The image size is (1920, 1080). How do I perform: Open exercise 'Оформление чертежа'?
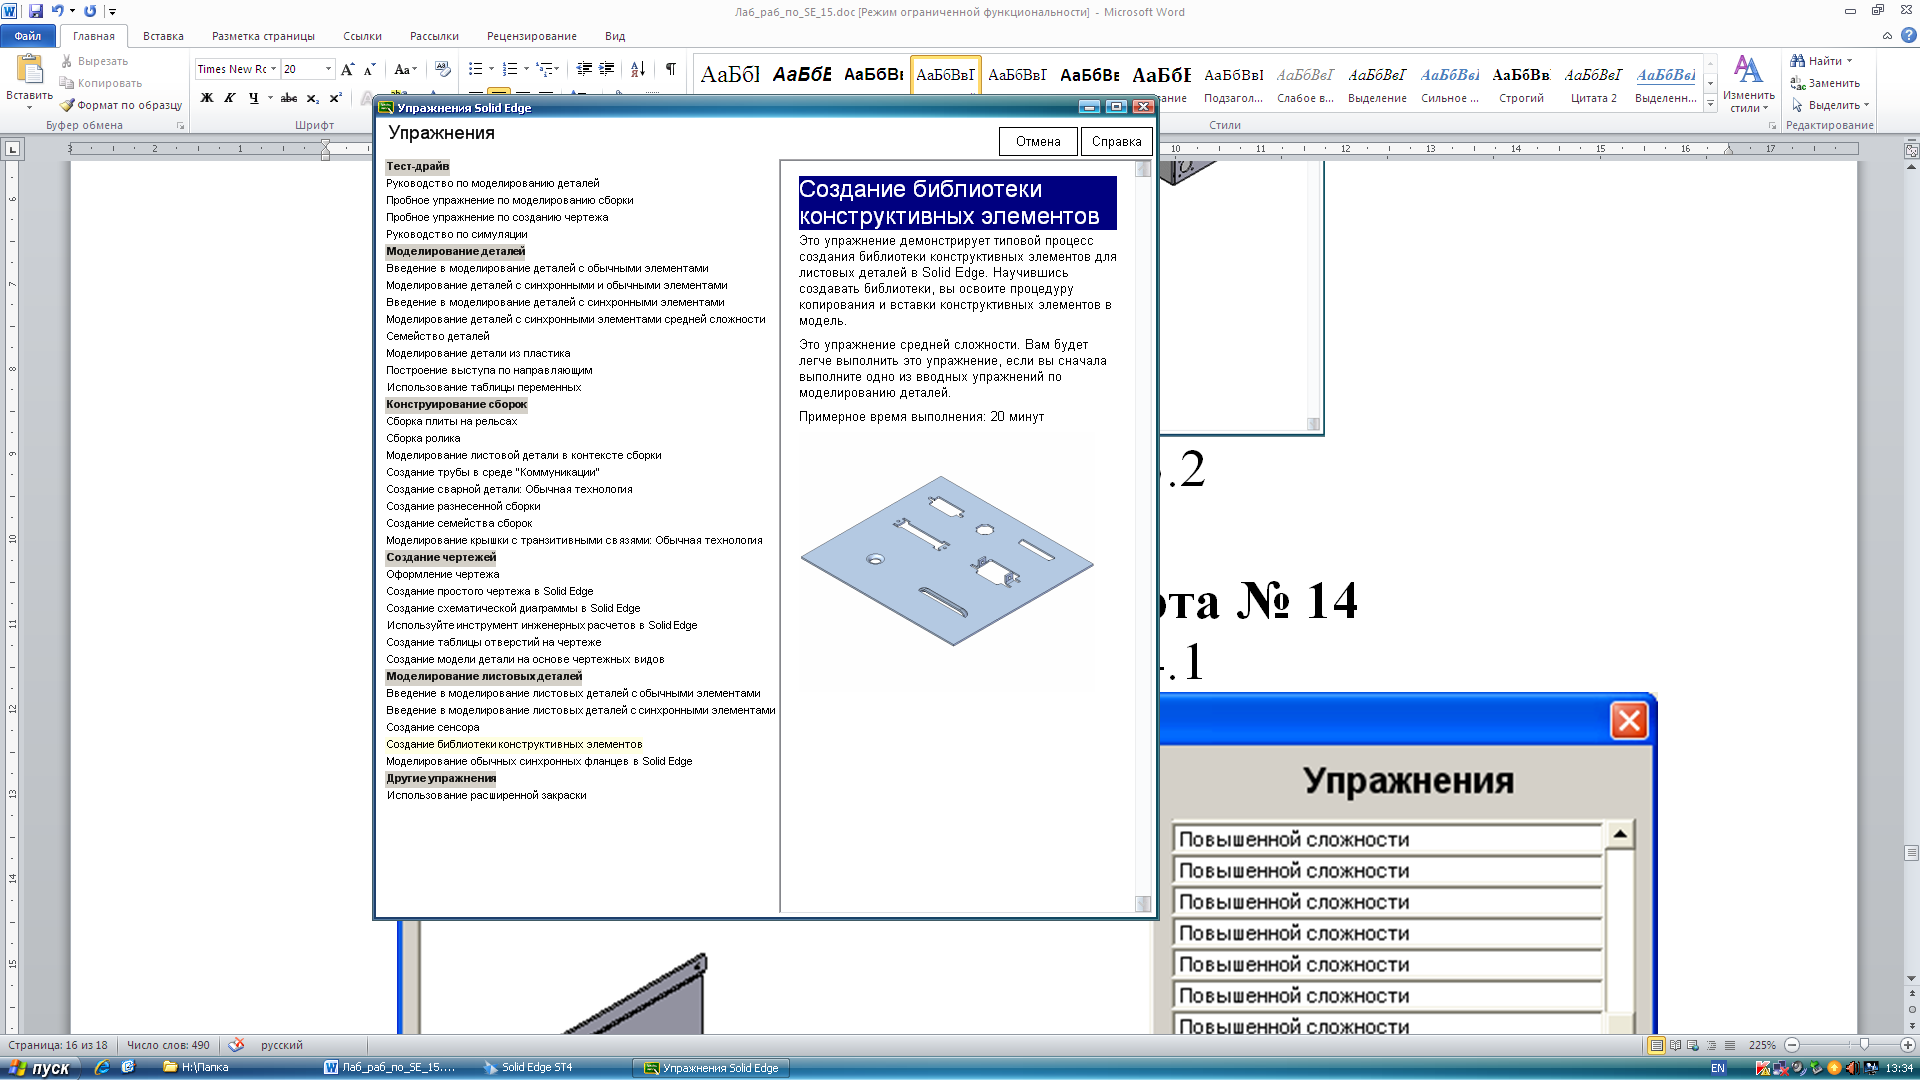point(442,574)
